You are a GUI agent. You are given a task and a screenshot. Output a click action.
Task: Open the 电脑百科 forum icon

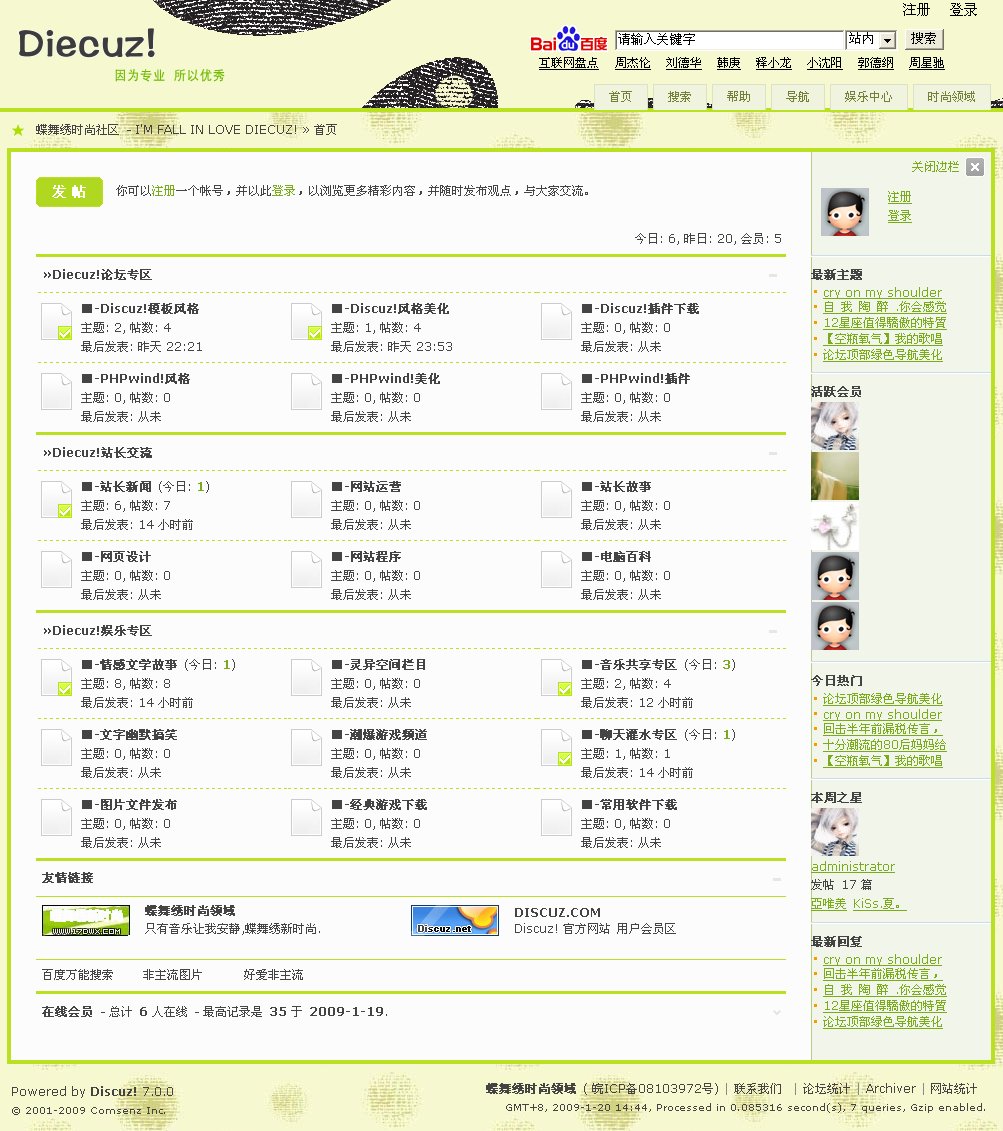tap(557, 570)
